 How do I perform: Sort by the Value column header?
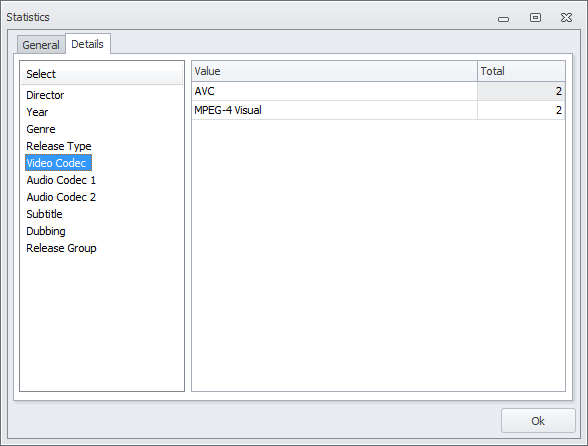(x=334, y=71)
